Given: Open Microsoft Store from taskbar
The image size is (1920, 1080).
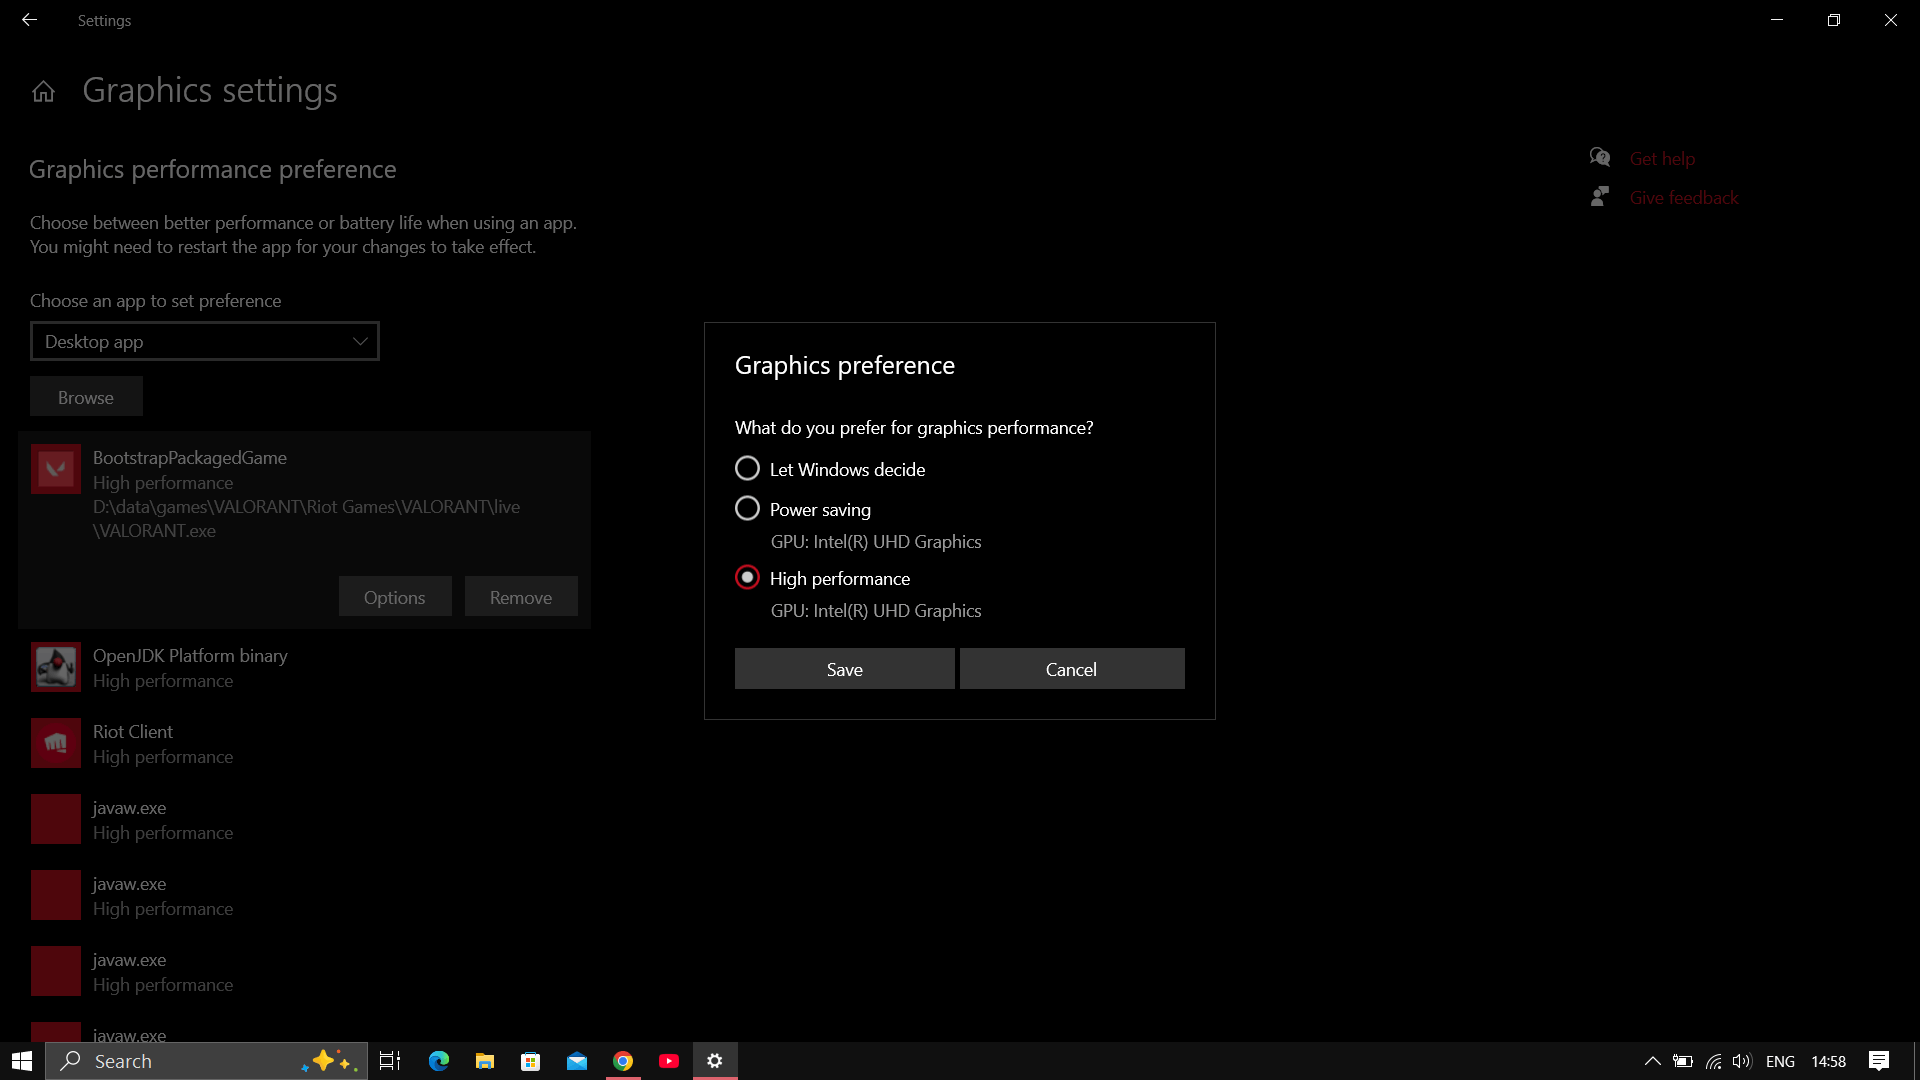Looking at the screenshot, I should coord(531,1061).
